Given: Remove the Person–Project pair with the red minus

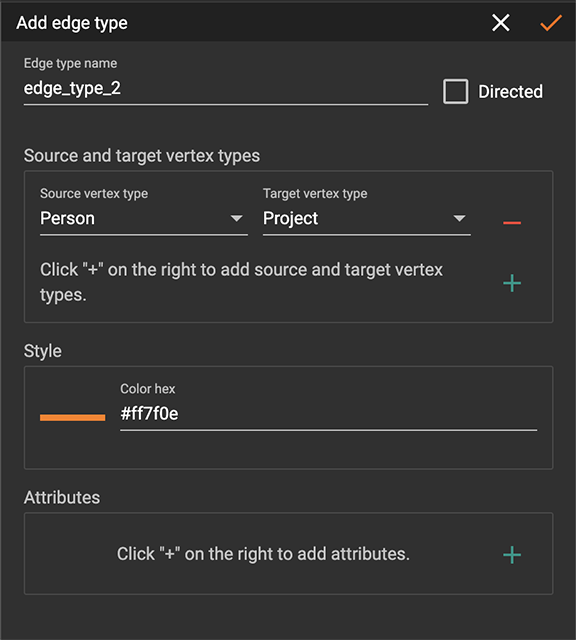Looking at the screenshot, I should click(512, 222).
